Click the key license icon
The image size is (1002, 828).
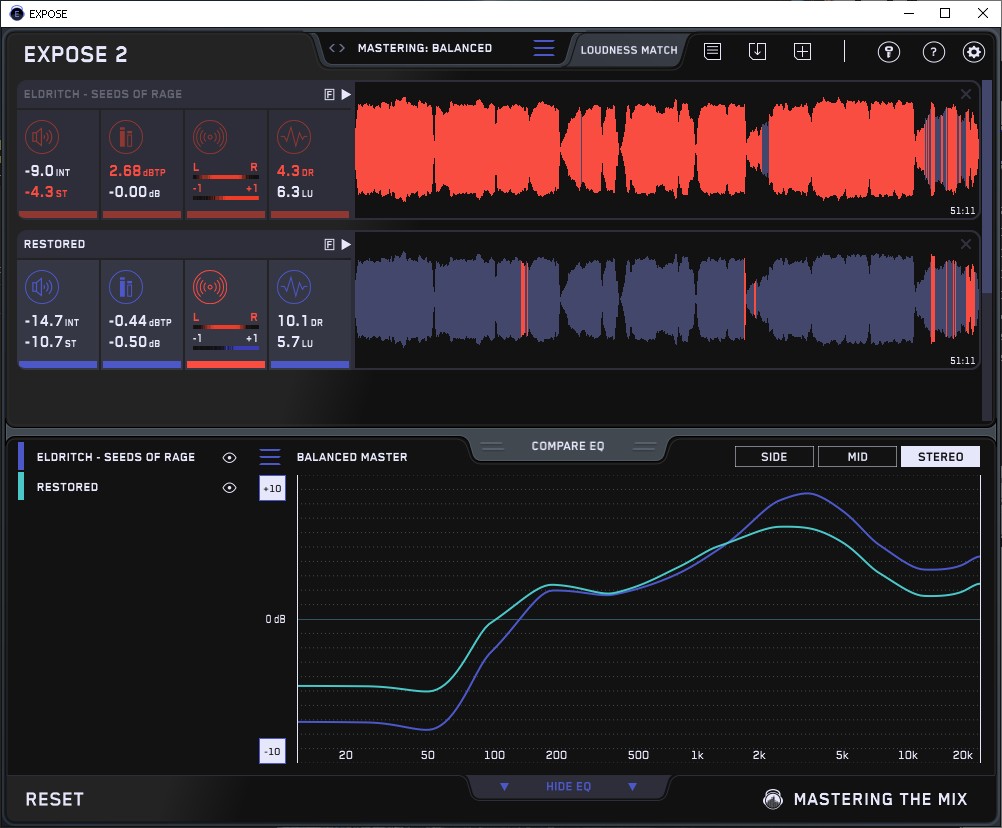pos(889,52)
